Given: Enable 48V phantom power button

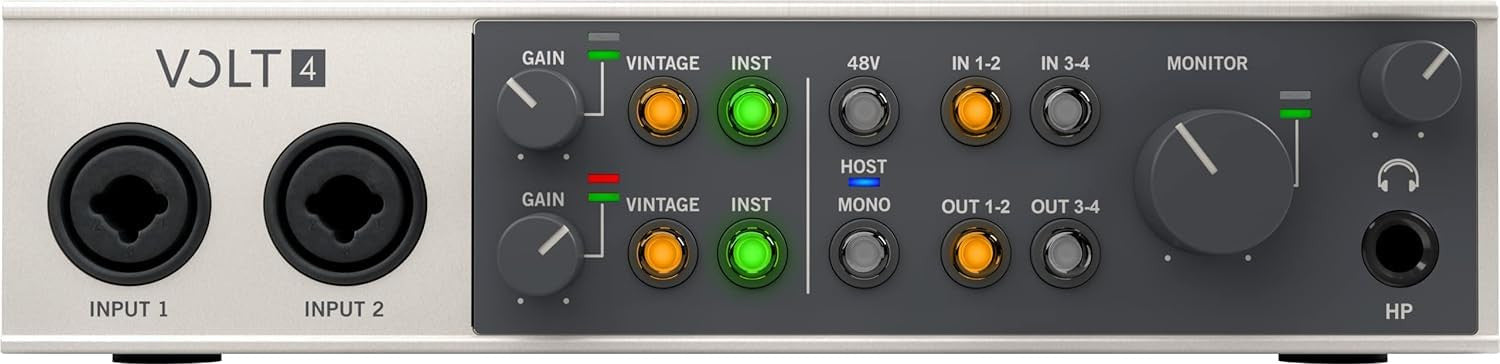Looking at the screenshot, I should pos(863,111).
